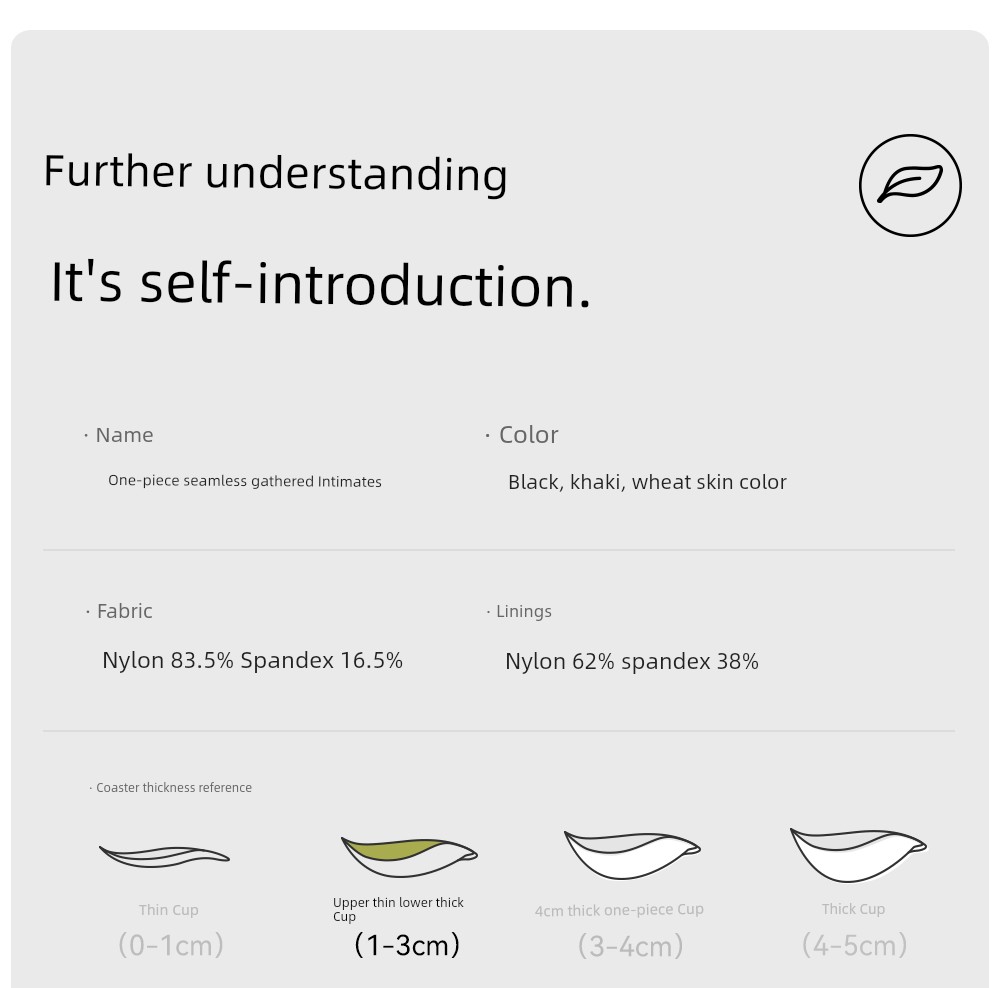
Task: Click the 4cm thick one-piece cup illustration
Action: coord(631,854)
